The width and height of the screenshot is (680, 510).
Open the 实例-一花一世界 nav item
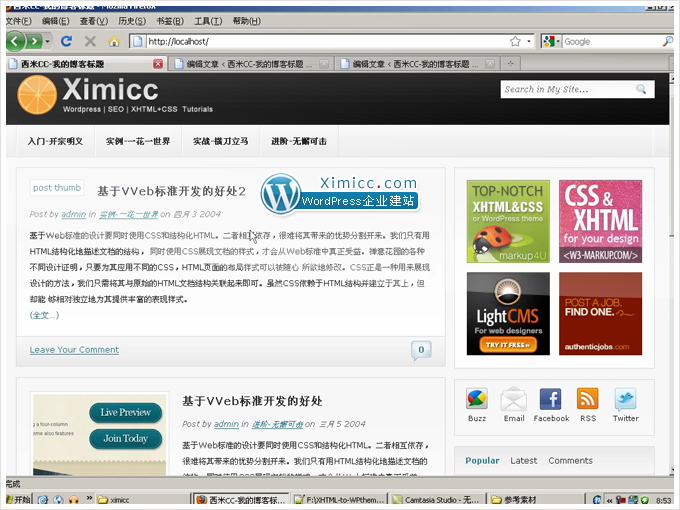click(x=138, y=141)
